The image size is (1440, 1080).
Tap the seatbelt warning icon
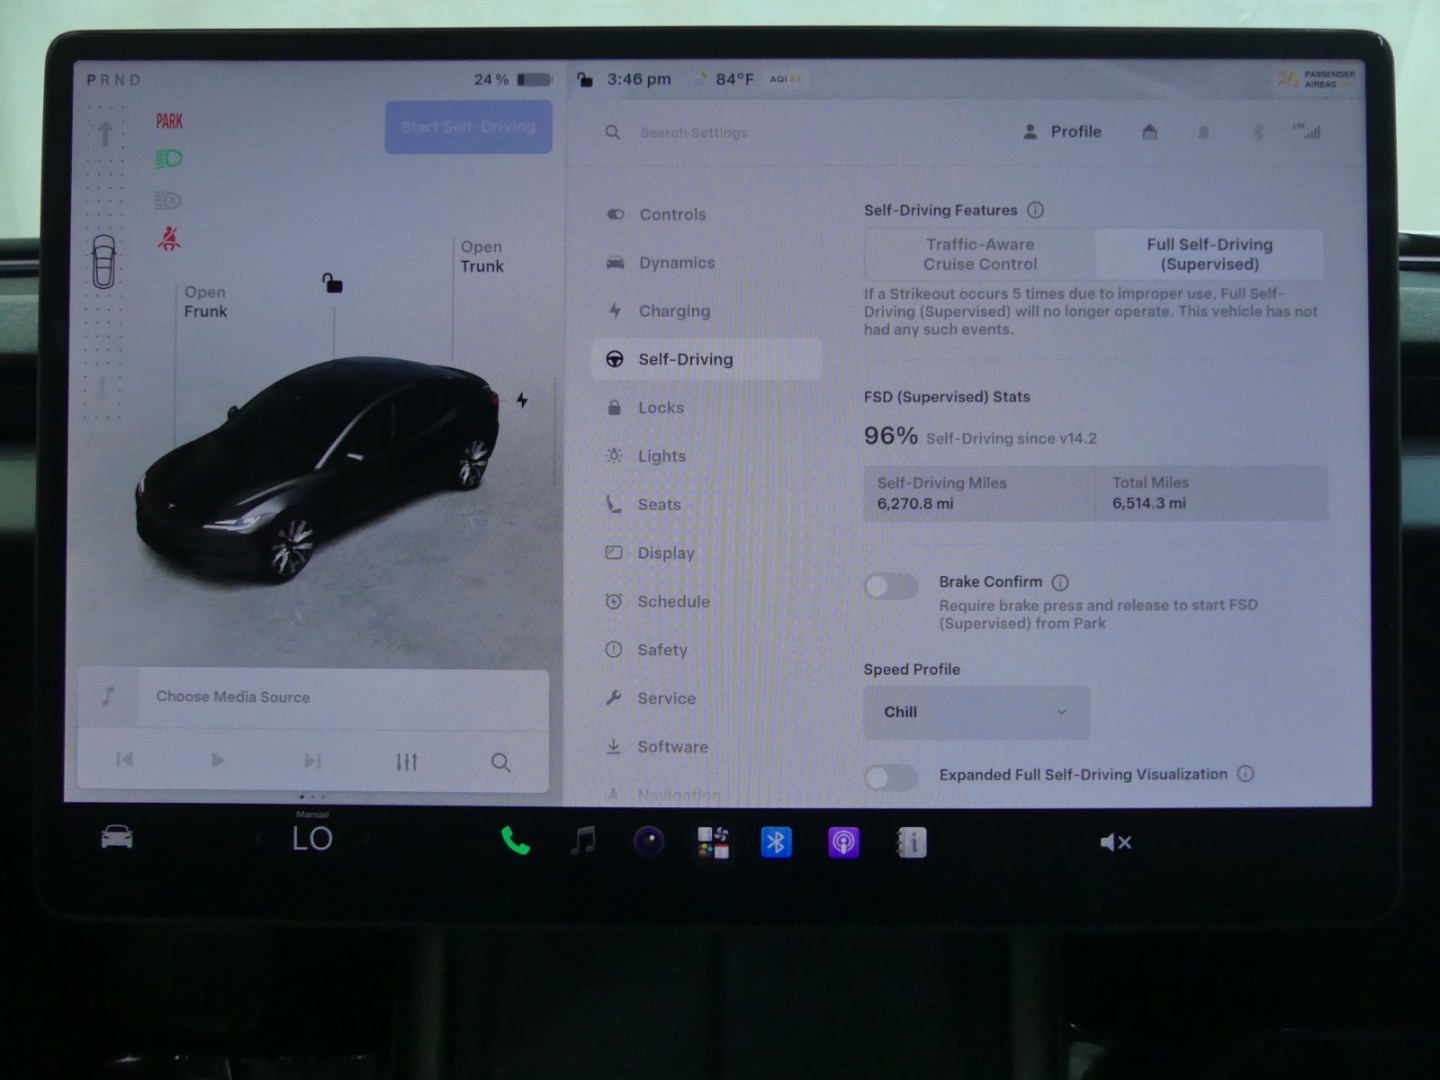click(x=169, y=238)
